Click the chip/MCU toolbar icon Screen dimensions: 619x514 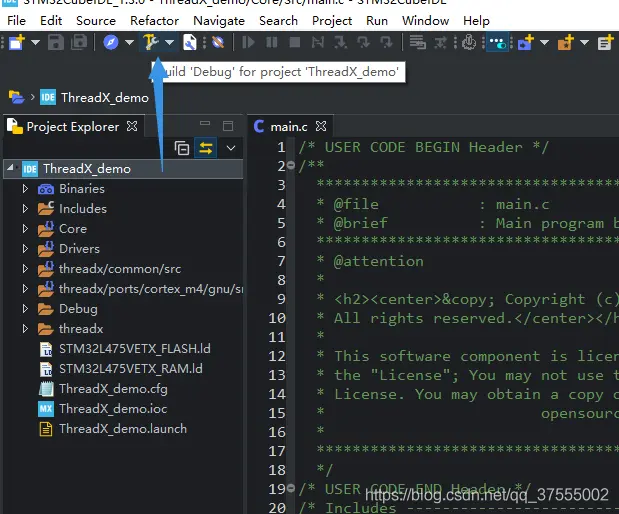click(469, 42)
